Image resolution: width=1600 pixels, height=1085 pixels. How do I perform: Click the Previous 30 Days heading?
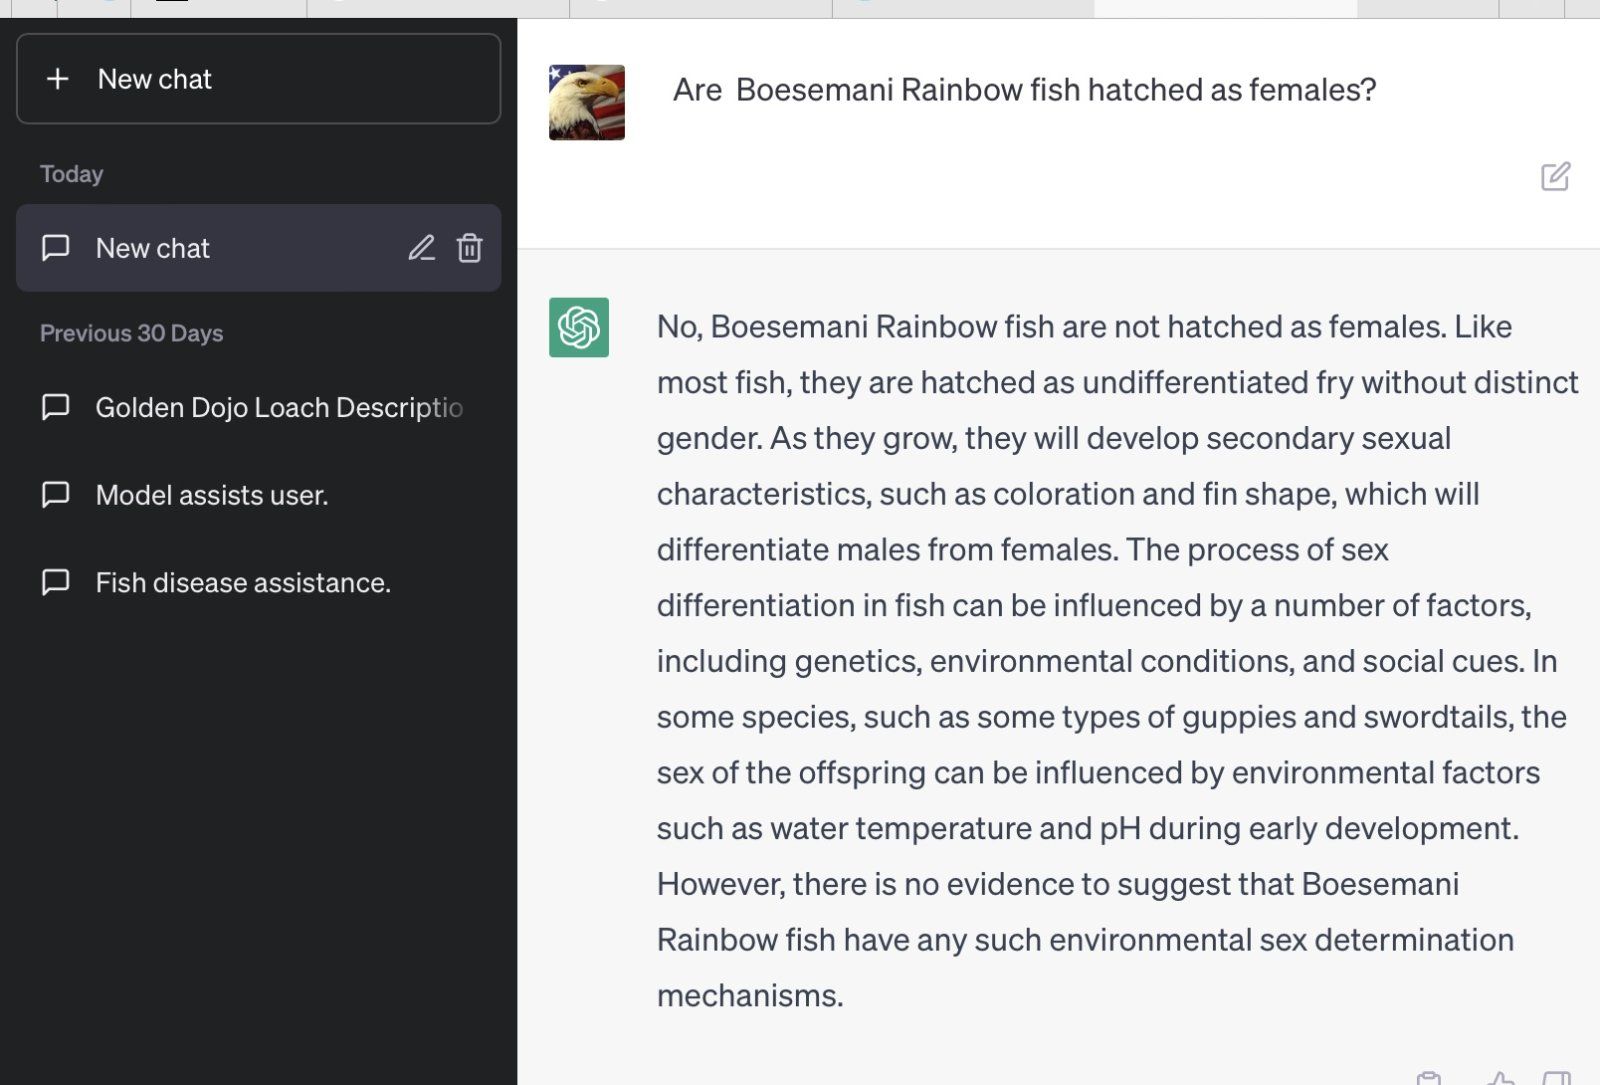pyautogui.click(x=131, y=333)
